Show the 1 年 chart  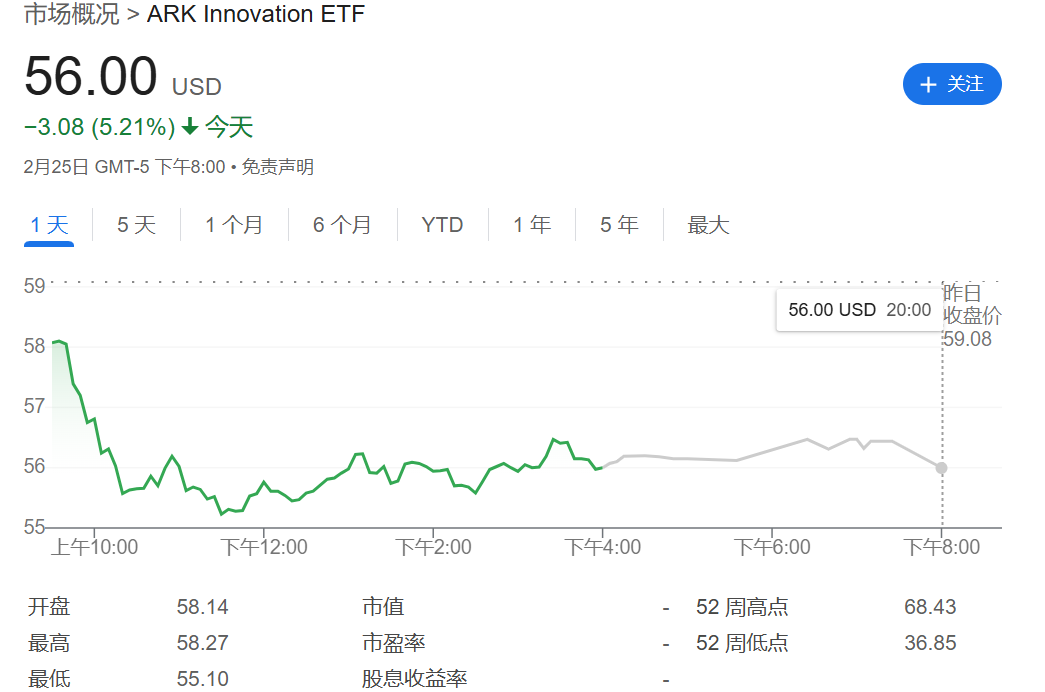point(532,225)
